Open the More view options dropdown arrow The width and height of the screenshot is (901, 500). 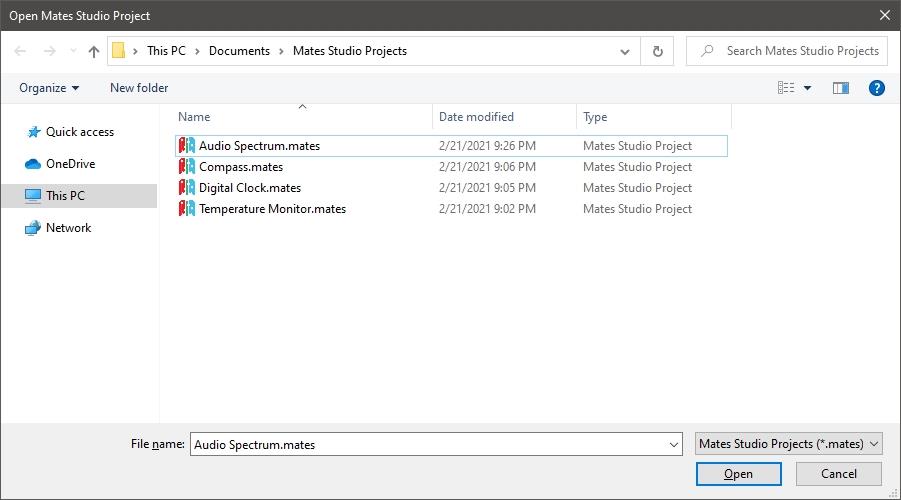click(807, 88)
